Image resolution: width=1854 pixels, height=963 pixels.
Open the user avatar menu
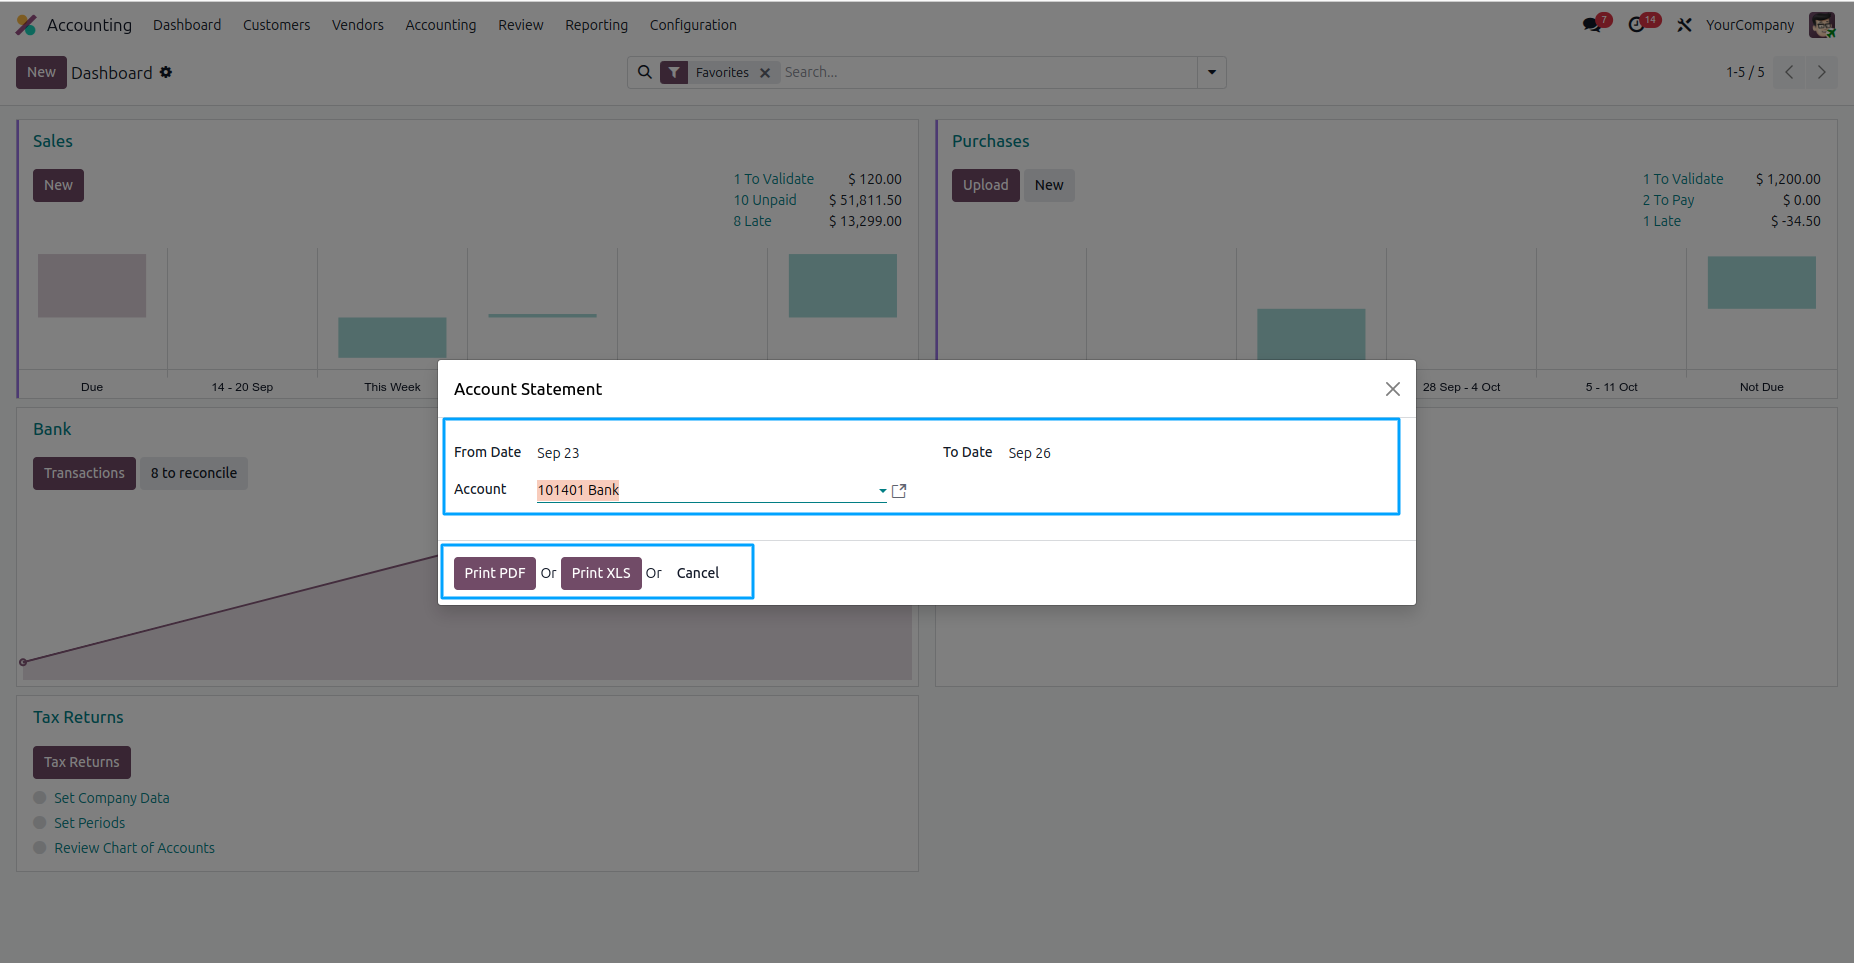coord(1822,25)
